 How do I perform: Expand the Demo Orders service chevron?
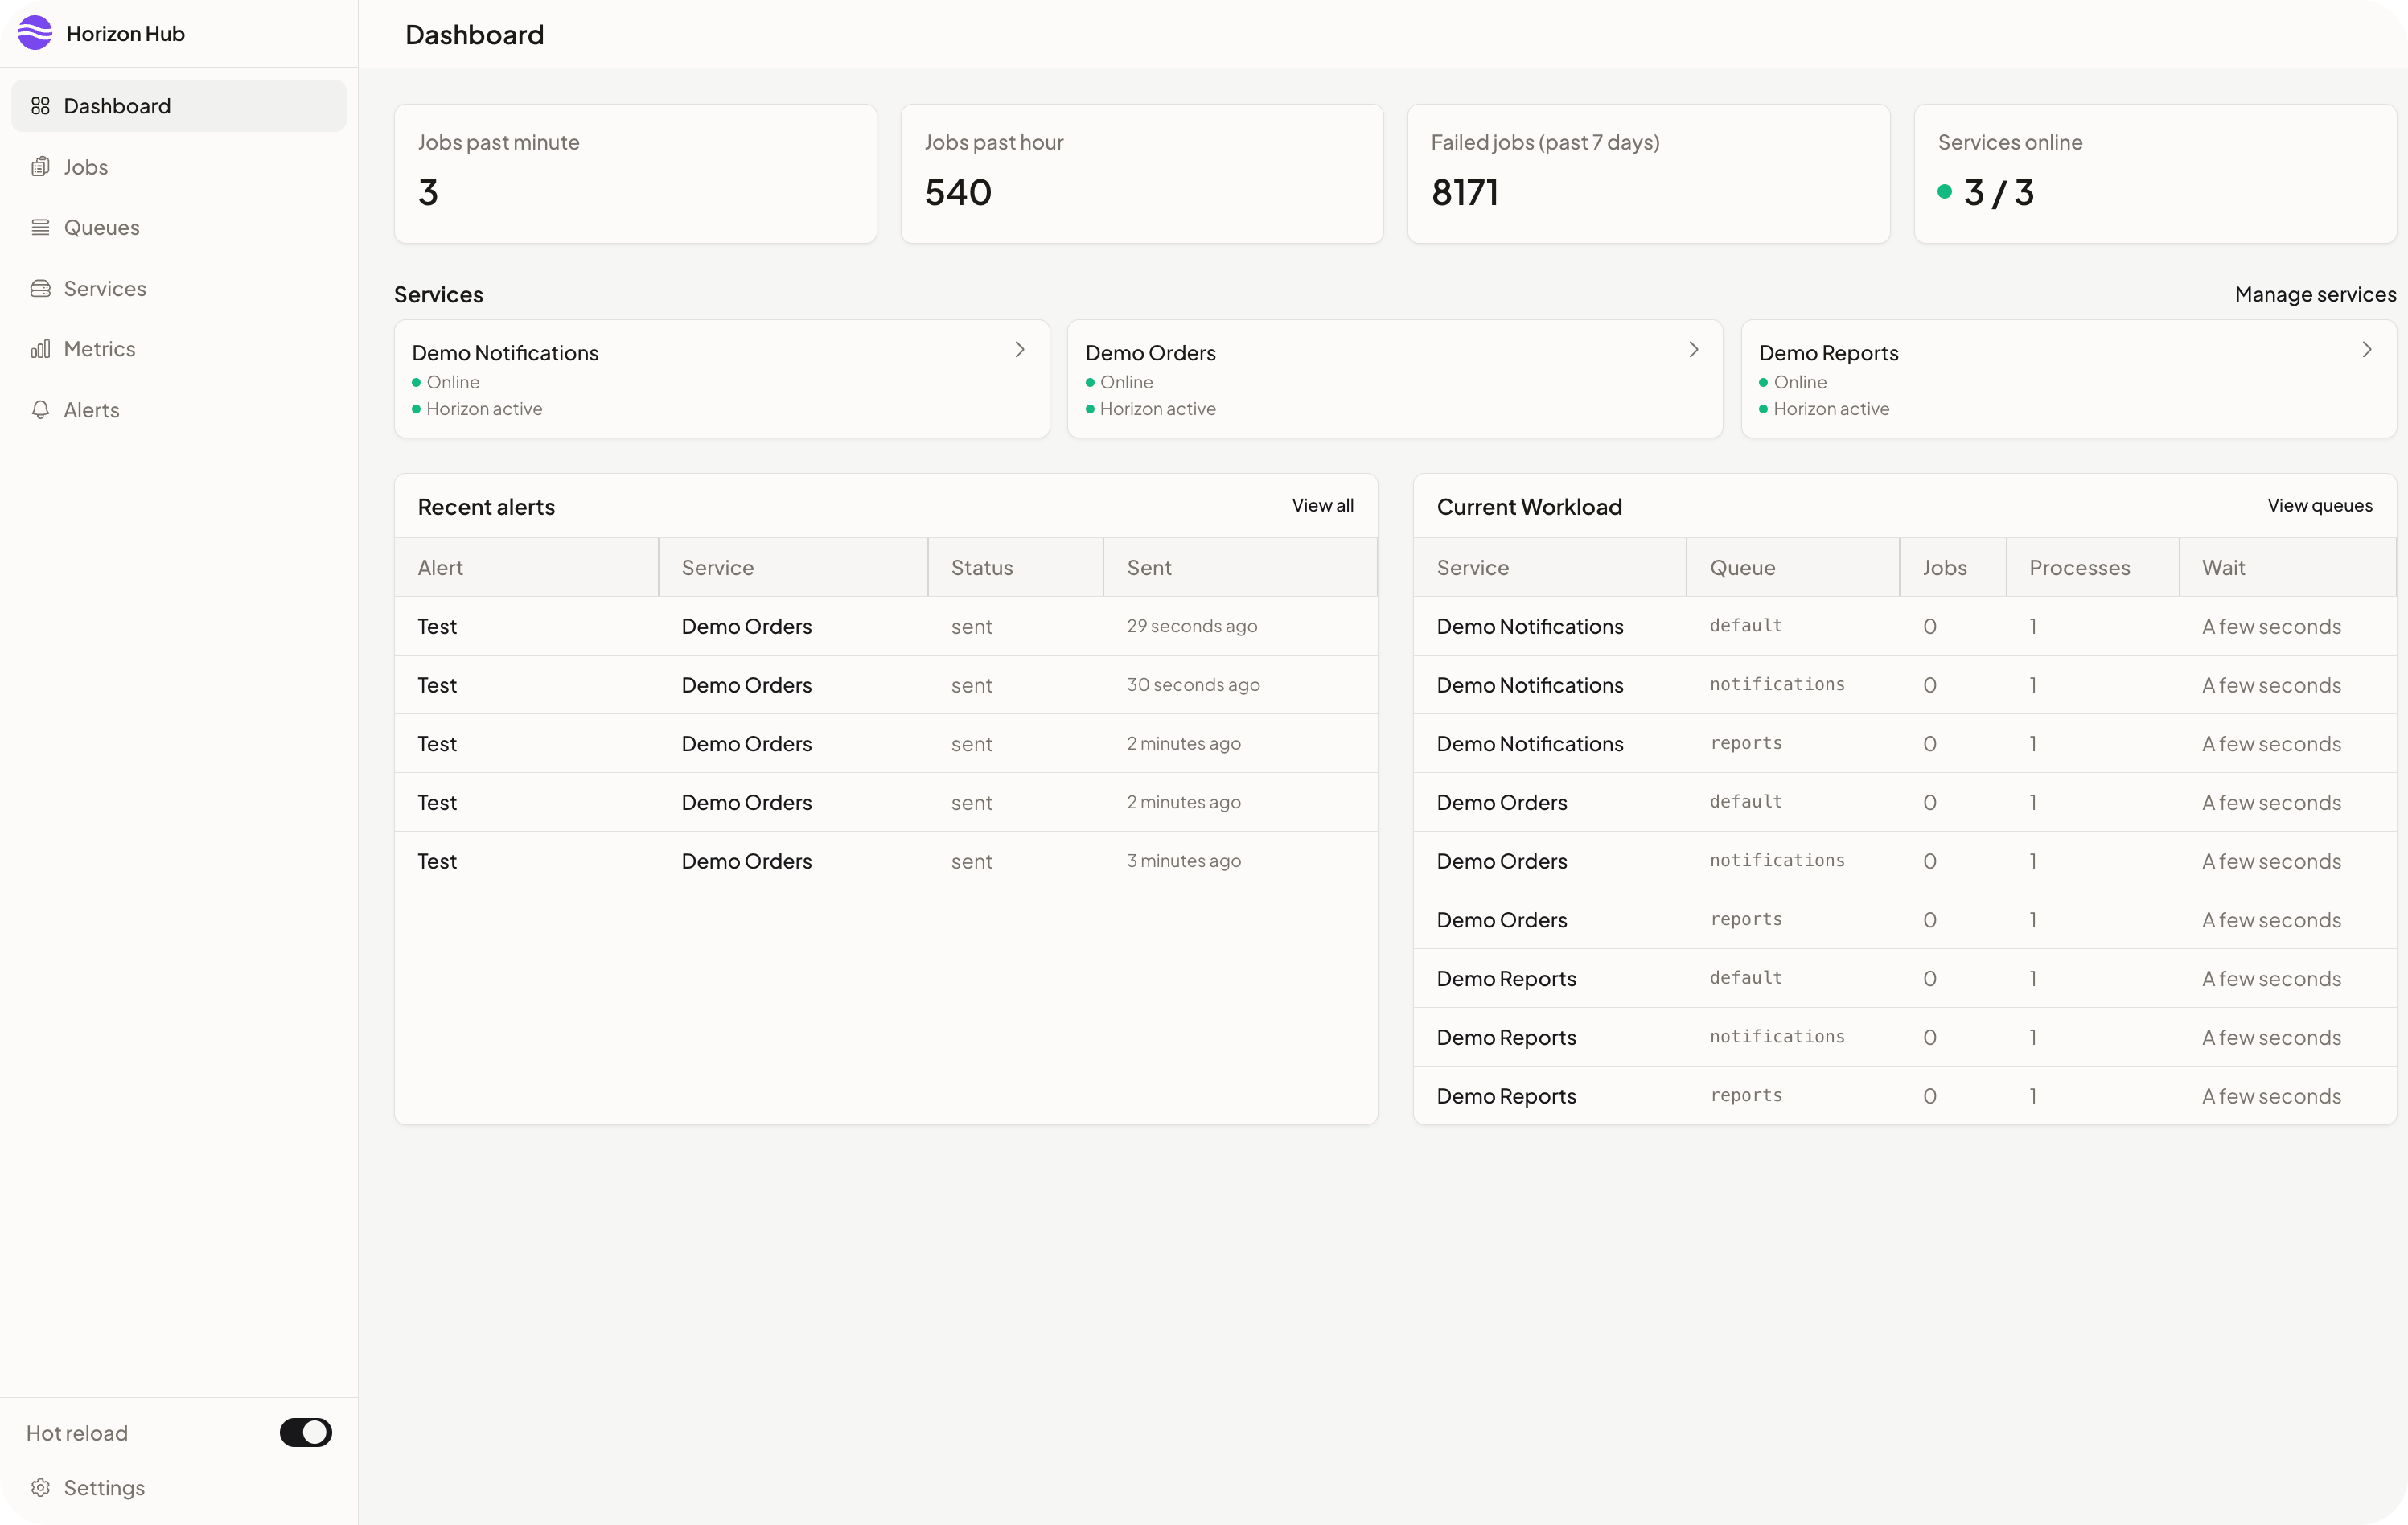pyautogui.click(x=1693, y=349)
